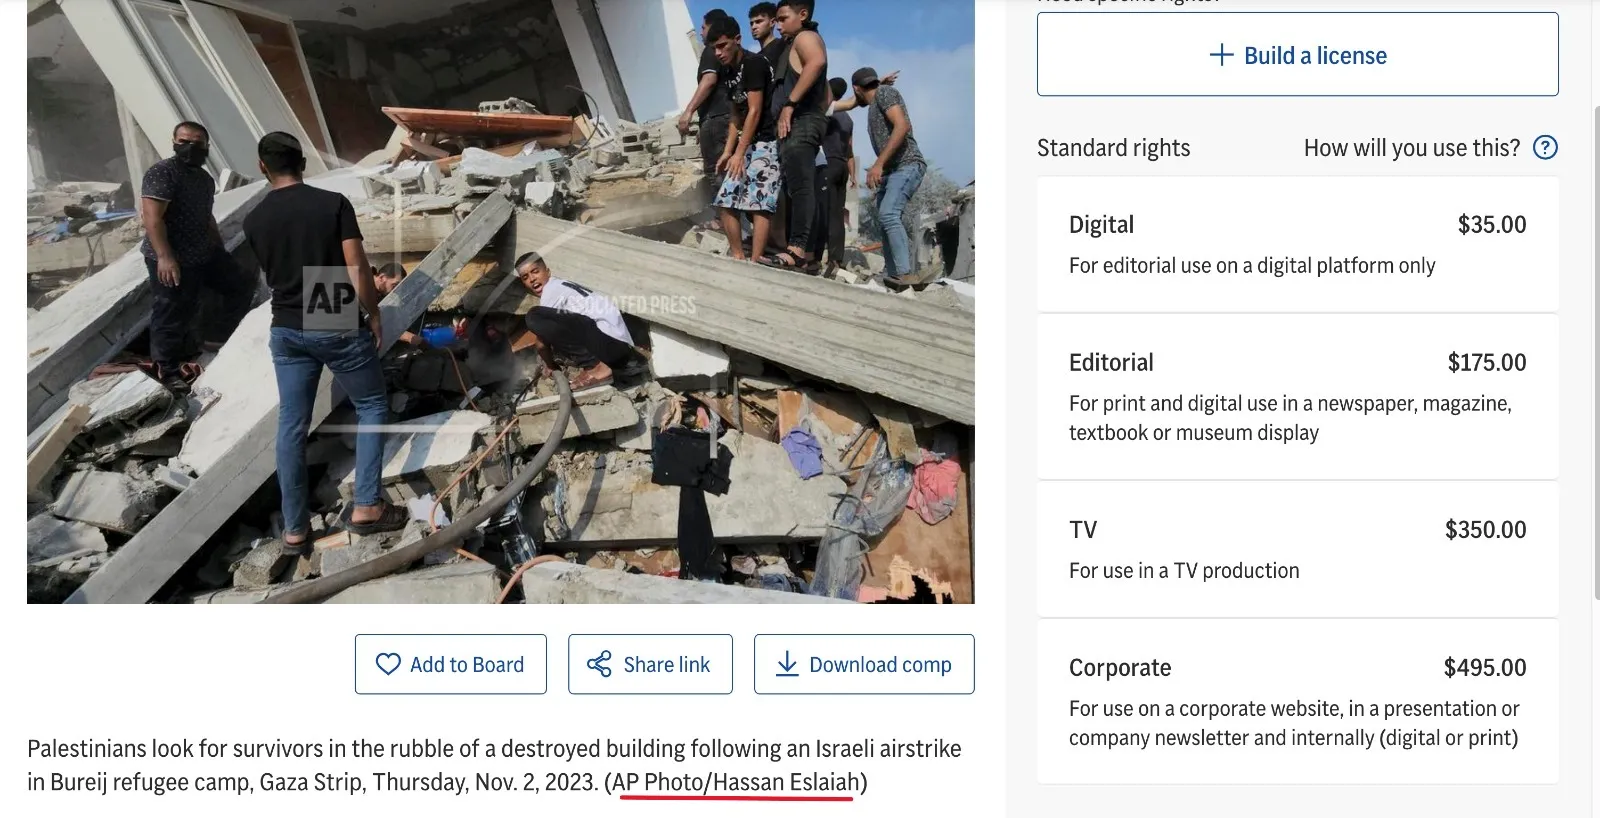Open the help question mark icon
Image resolution: width=1600 pixels, height=818 pixels.
point(1545,148)
